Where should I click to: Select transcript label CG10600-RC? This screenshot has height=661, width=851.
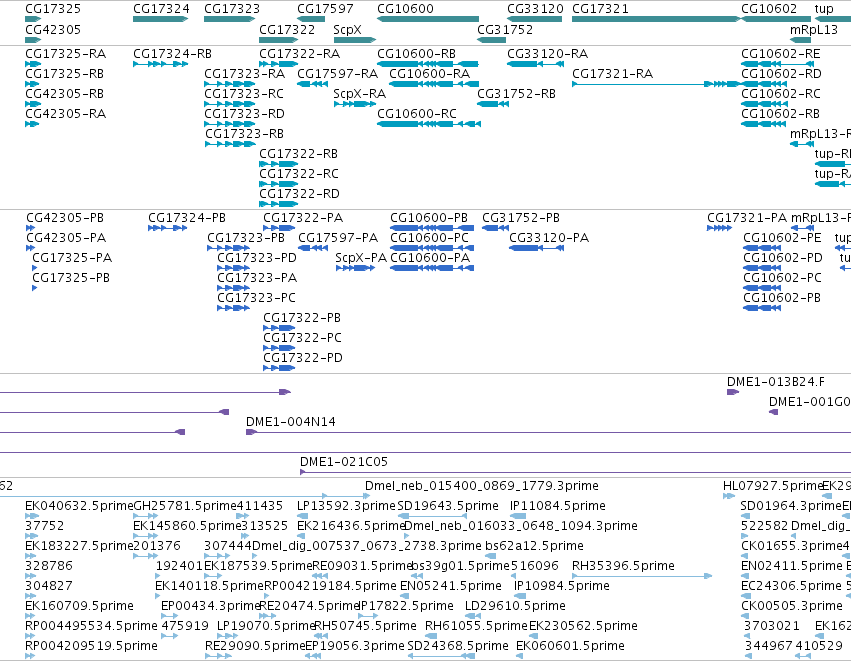[x=417, y=114]
